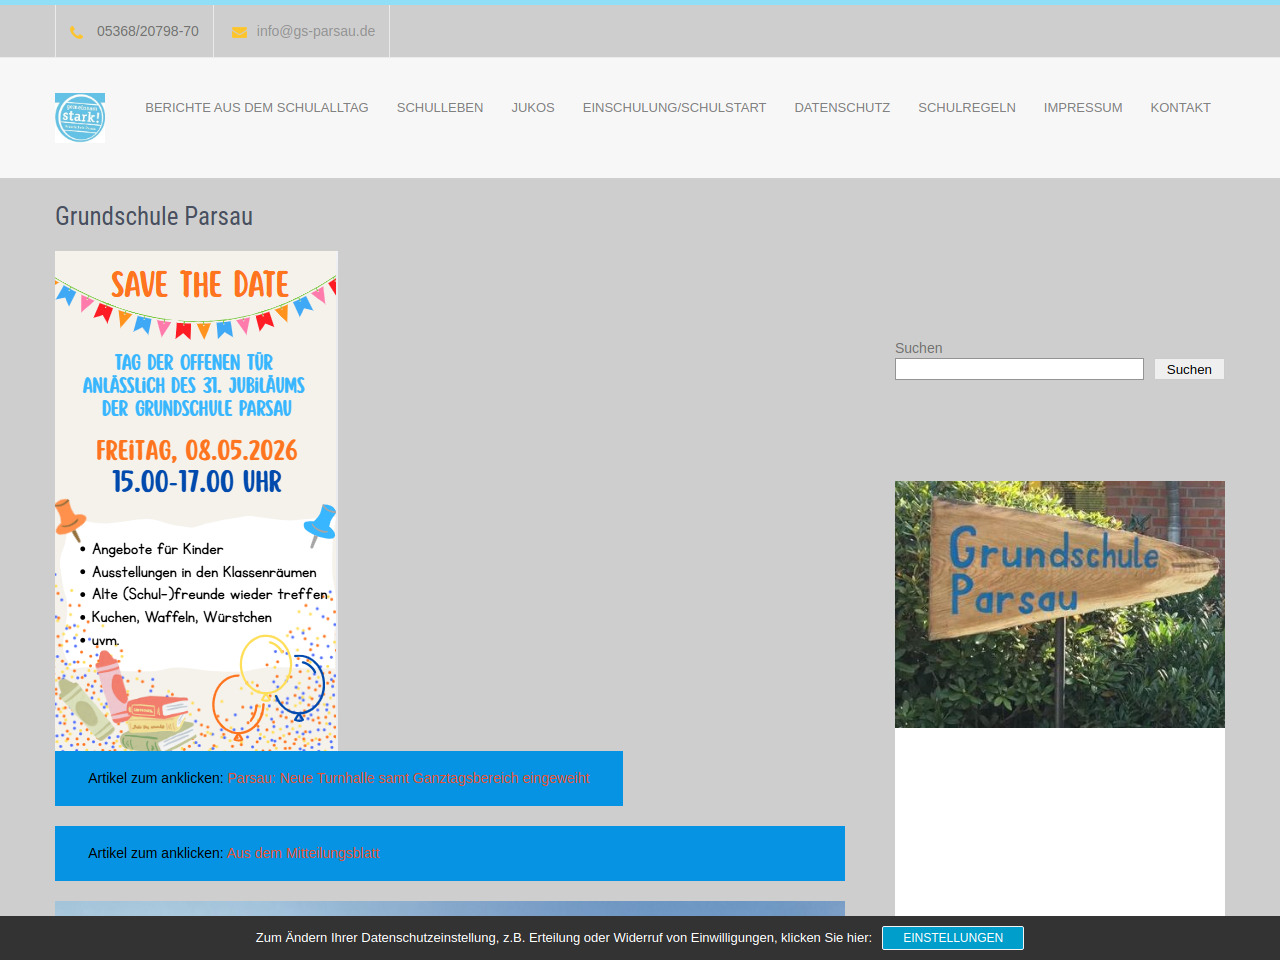This screenshot has width=1280, height=960.
Task: Navigate to Datenschutz page
Action: (842, 108)
